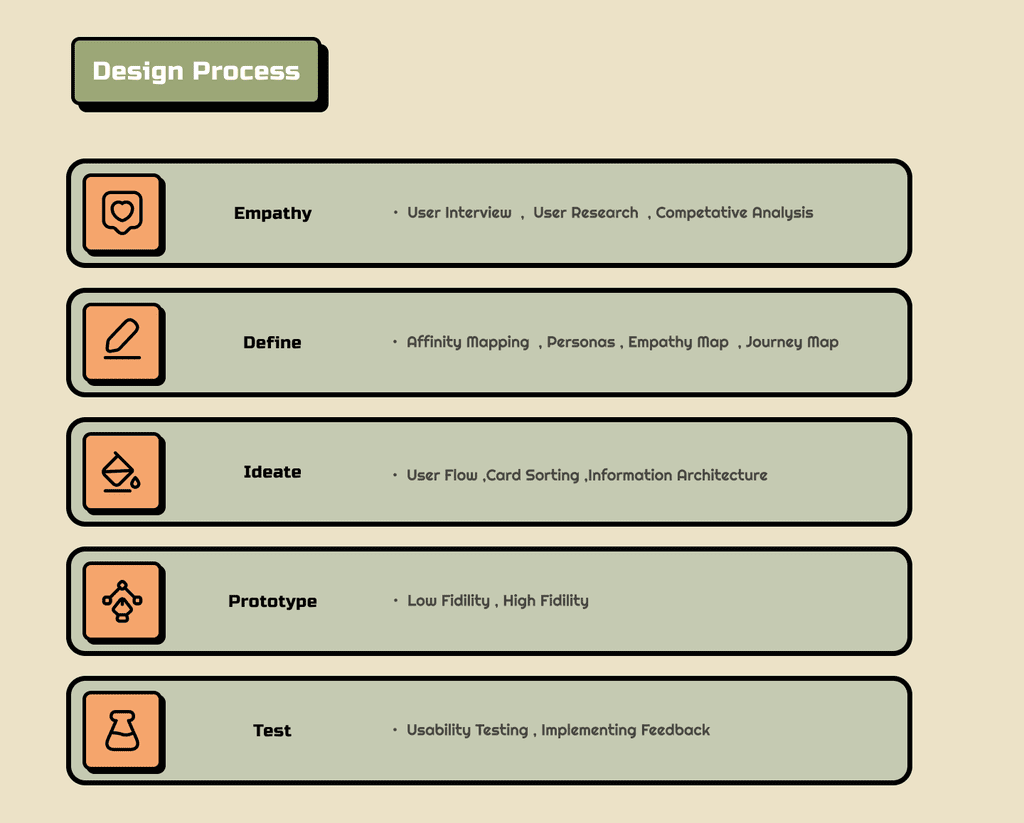The image size is (1024, 823).
Task: Open the Design Process title badge
Action: tap(196, 71)
